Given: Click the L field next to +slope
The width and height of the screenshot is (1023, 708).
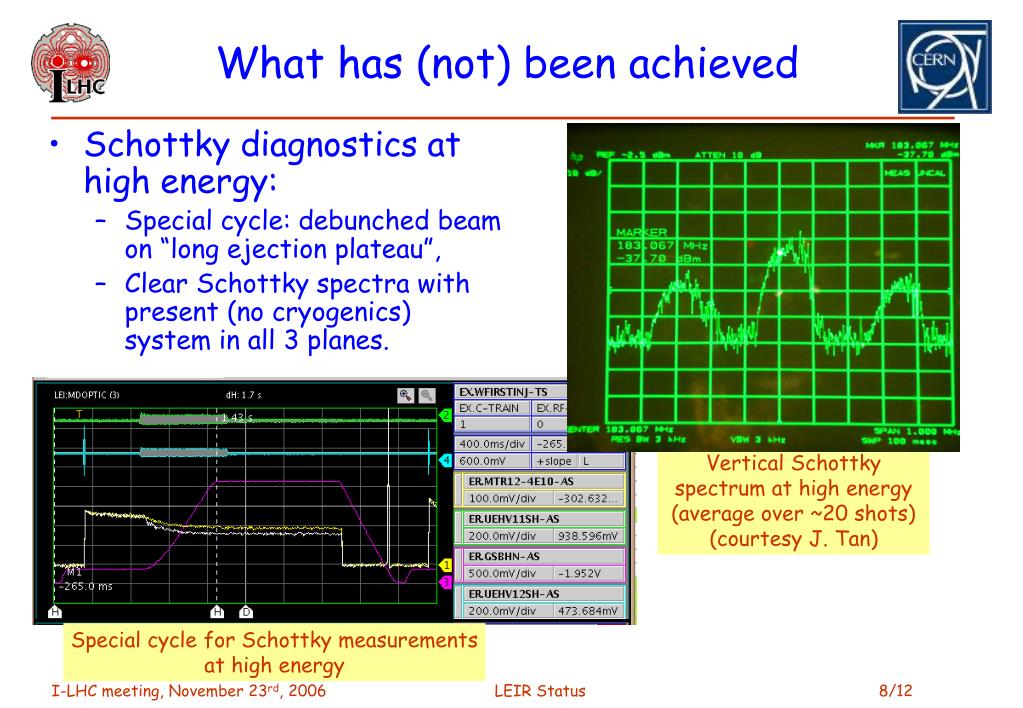Looking at the screenshot, I should pos(602,461).
